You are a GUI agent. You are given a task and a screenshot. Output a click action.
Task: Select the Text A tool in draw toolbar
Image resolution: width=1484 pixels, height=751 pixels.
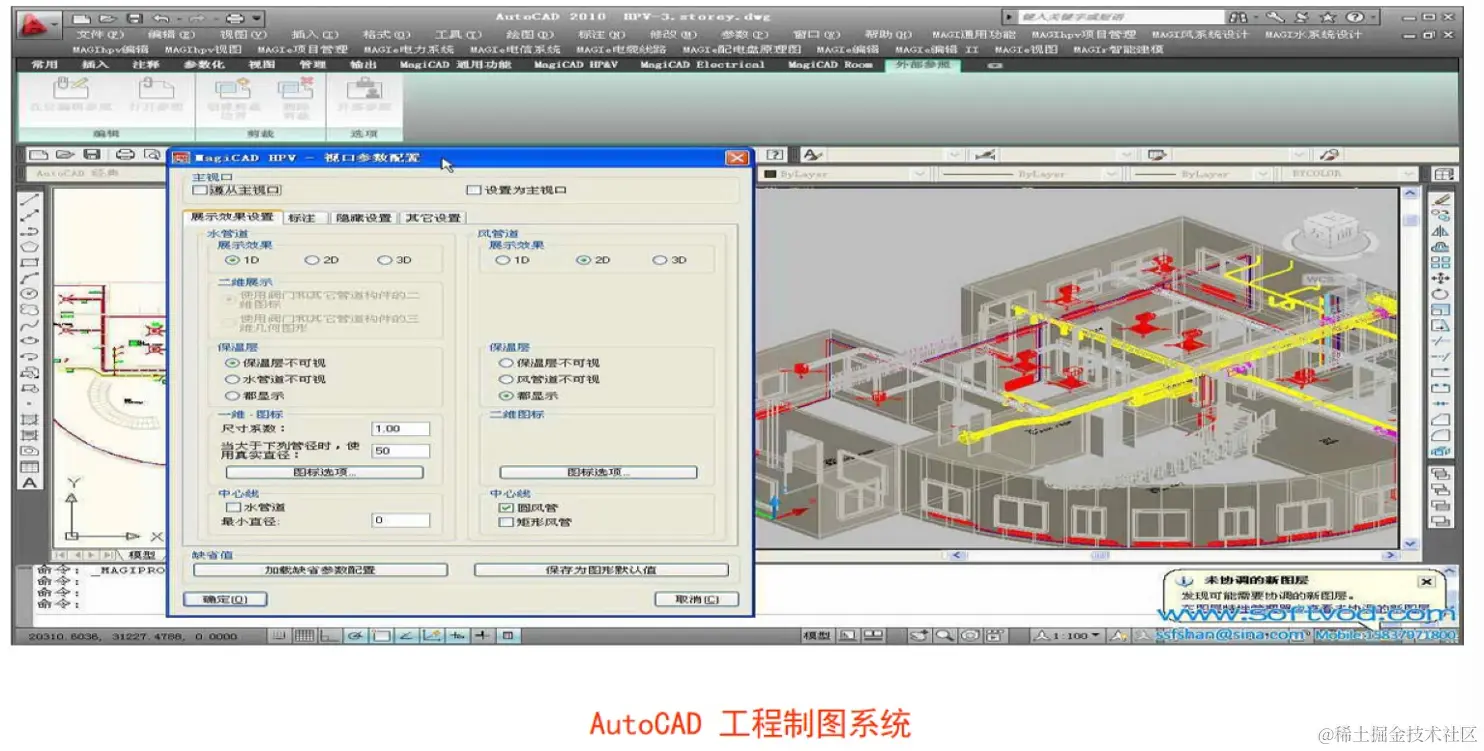30,483
